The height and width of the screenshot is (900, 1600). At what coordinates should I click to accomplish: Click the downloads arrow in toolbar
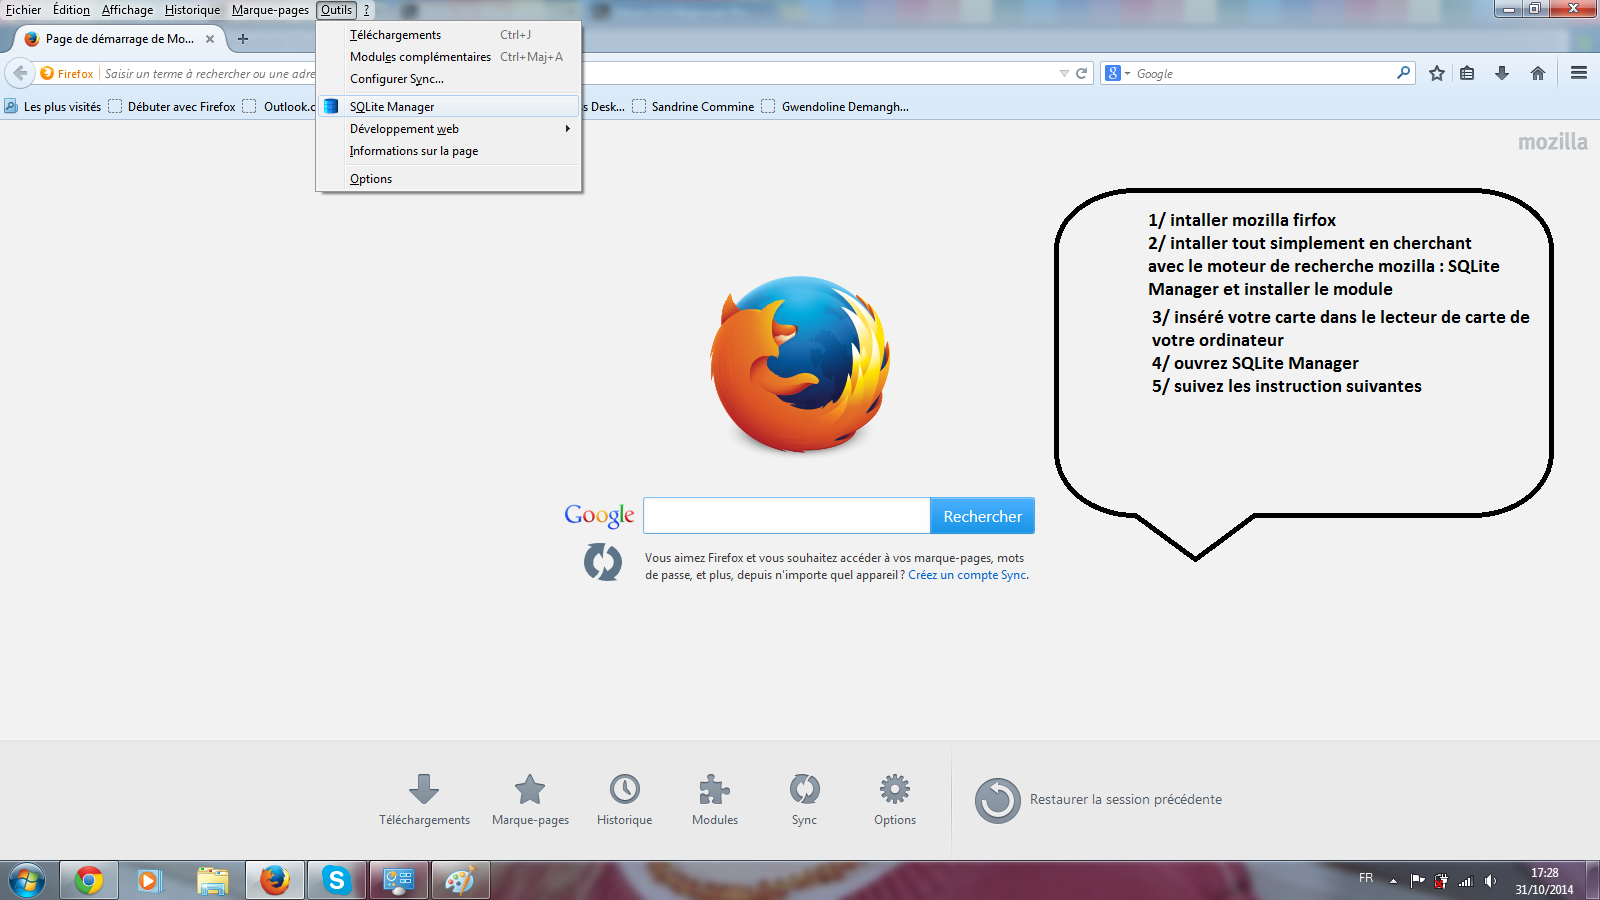(x=1502, y=73)
